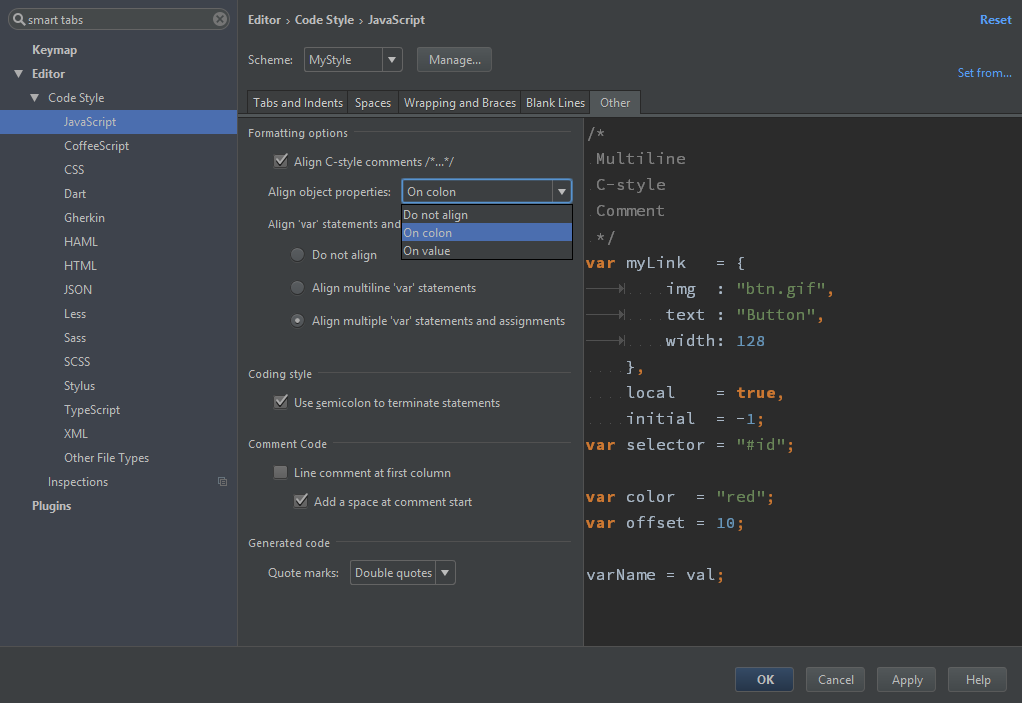Select Keymap in settings tree
1022x703 pixels.
55,50
